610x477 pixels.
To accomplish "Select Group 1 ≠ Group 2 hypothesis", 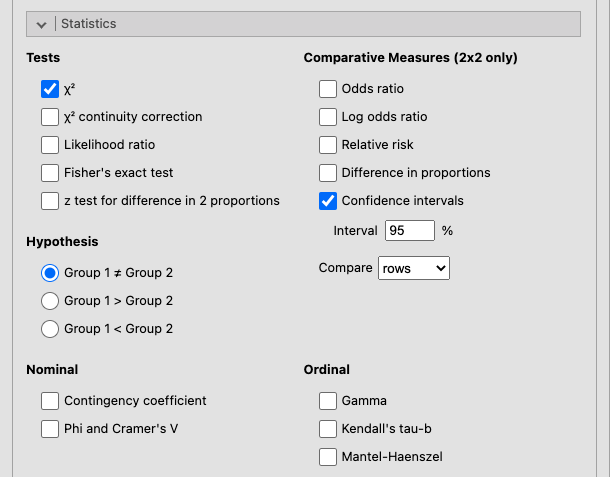I will (50, 273).
